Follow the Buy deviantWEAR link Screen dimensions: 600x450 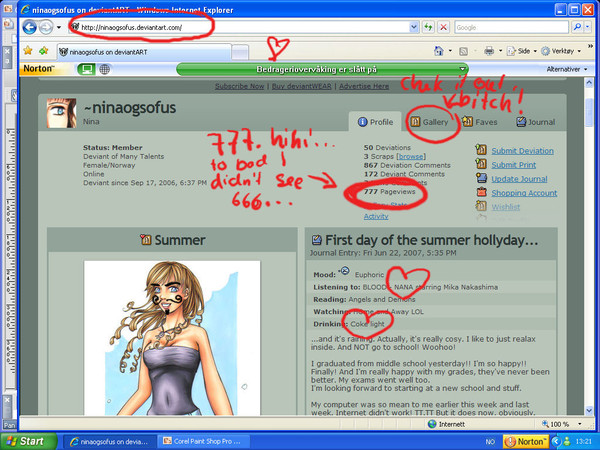pos(302,86)
